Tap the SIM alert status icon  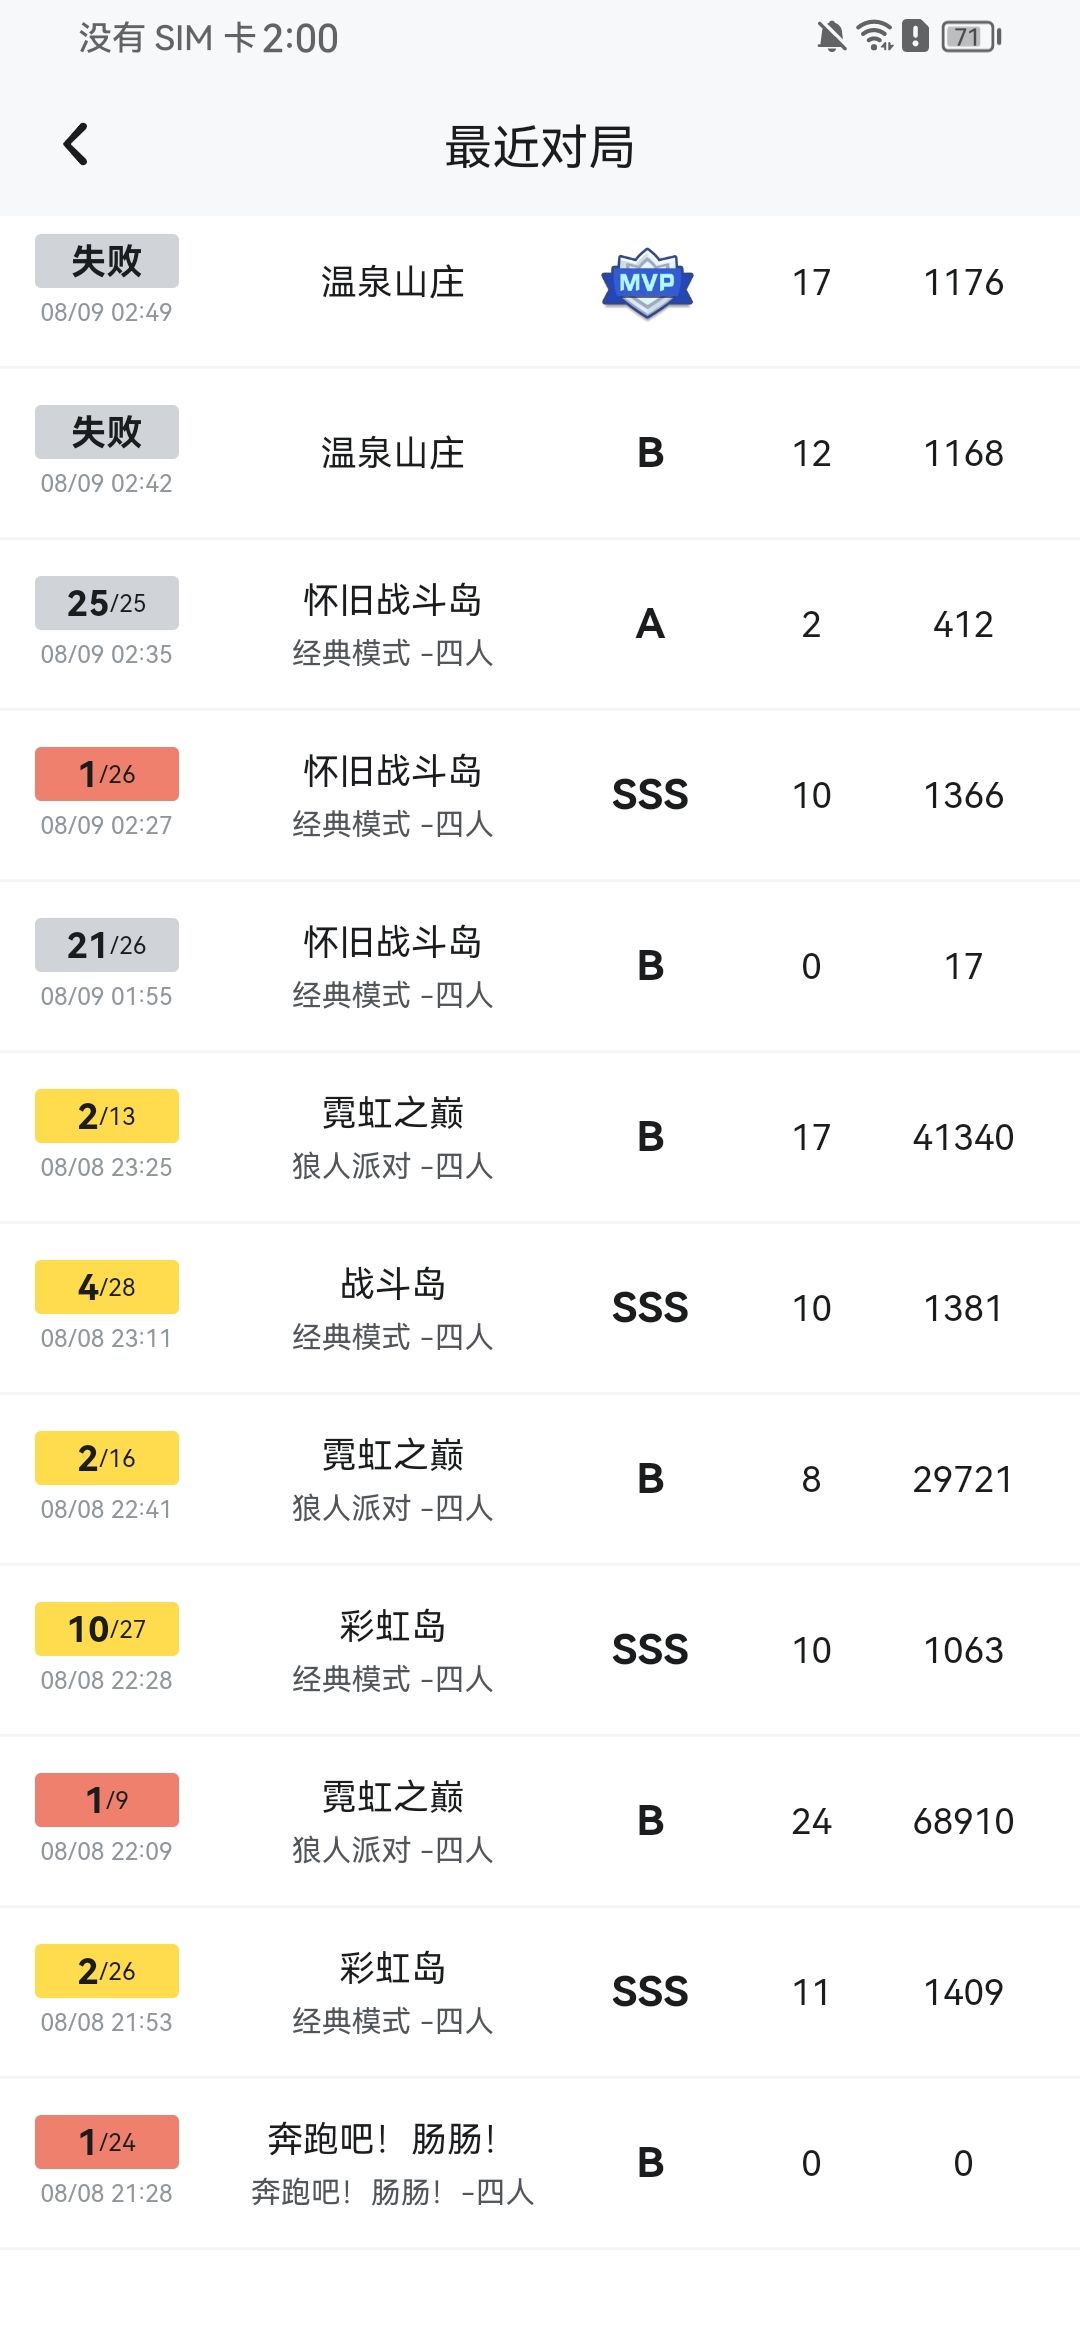(x=915, y=36)
